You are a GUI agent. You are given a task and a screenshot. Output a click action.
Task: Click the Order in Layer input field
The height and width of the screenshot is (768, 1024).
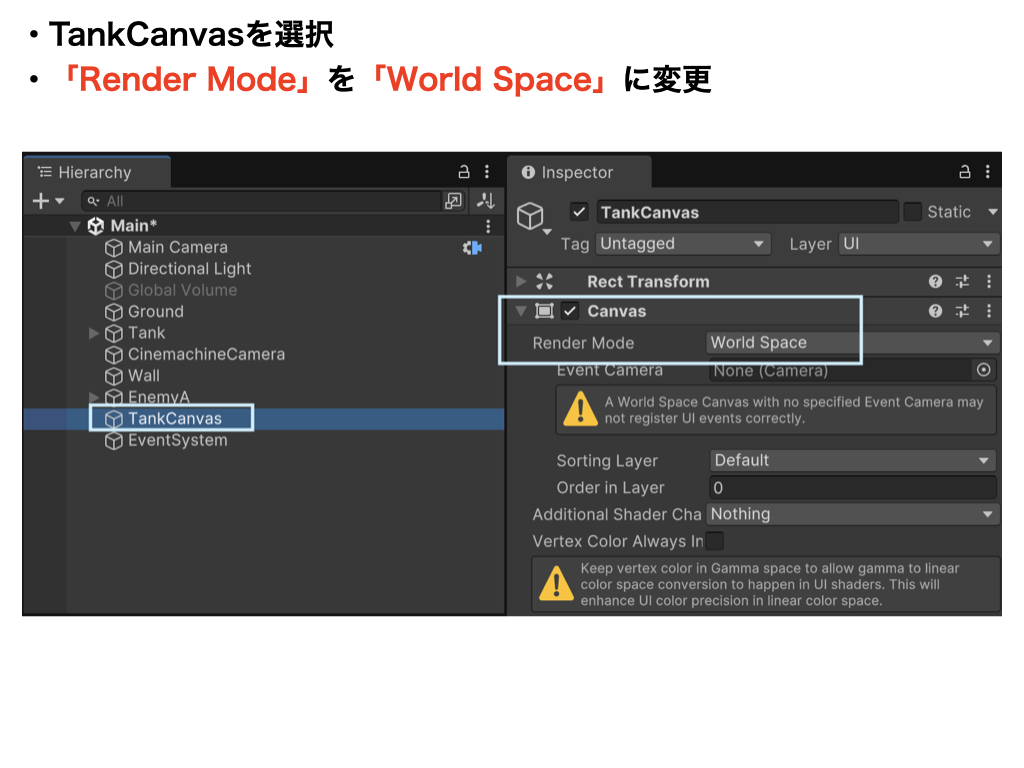pos(852,488)
